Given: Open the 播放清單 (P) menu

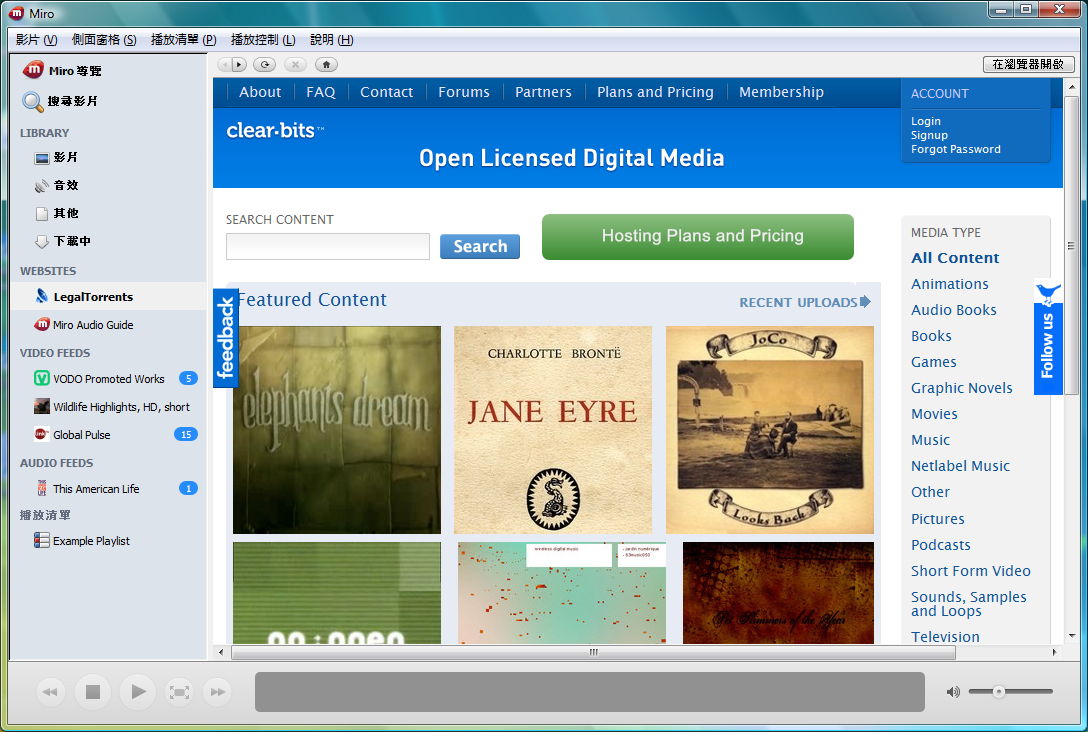Looking at the screenshot, I should 184,40.
